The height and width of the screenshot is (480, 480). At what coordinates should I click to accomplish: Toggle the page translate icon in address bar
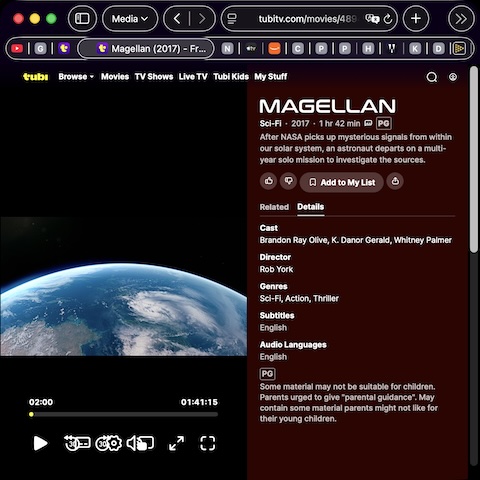click(x=372, y=19)
